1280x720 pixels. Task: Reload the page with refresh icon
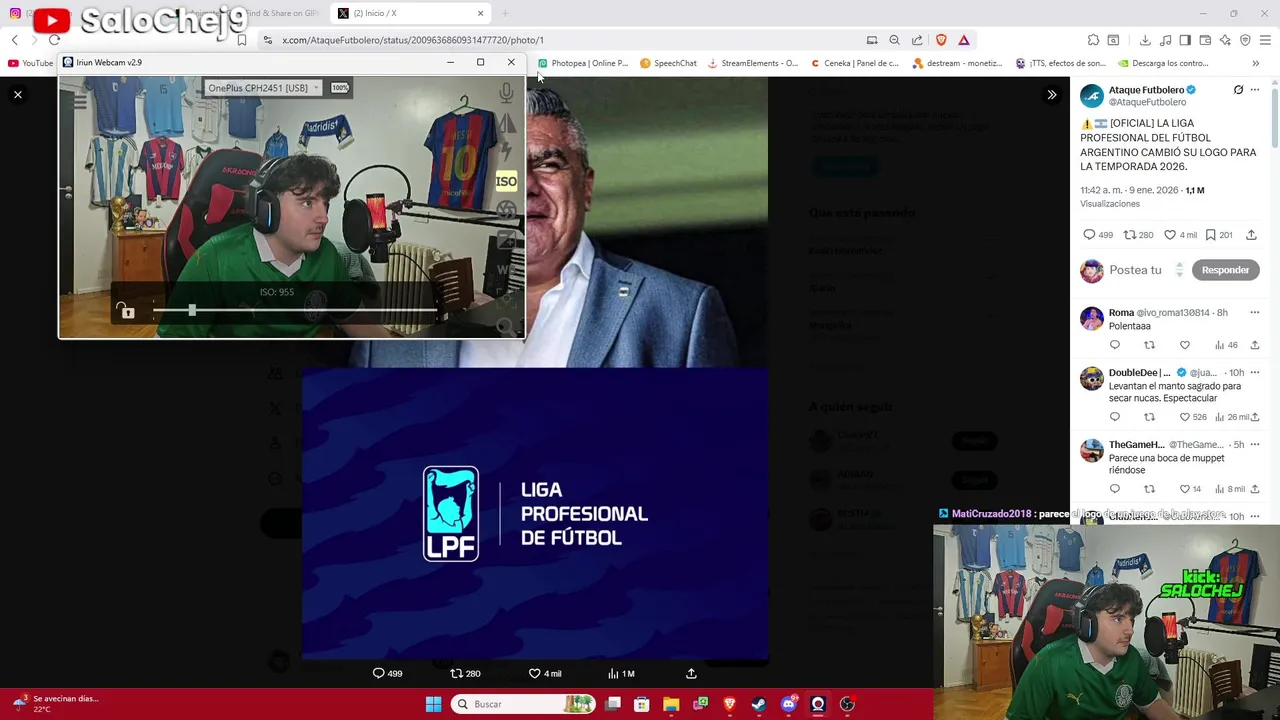[x=54, y=40]
